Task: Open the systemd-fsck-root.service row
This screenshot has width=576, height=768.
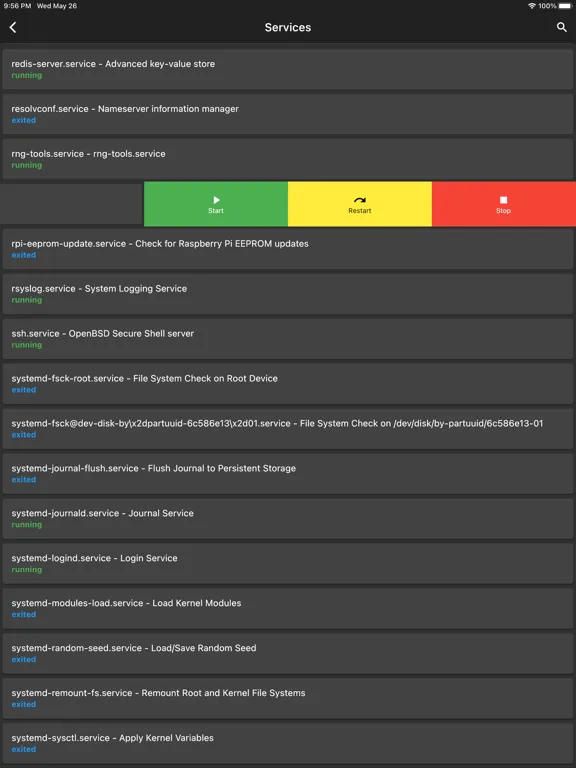Action: click(288, 384)
